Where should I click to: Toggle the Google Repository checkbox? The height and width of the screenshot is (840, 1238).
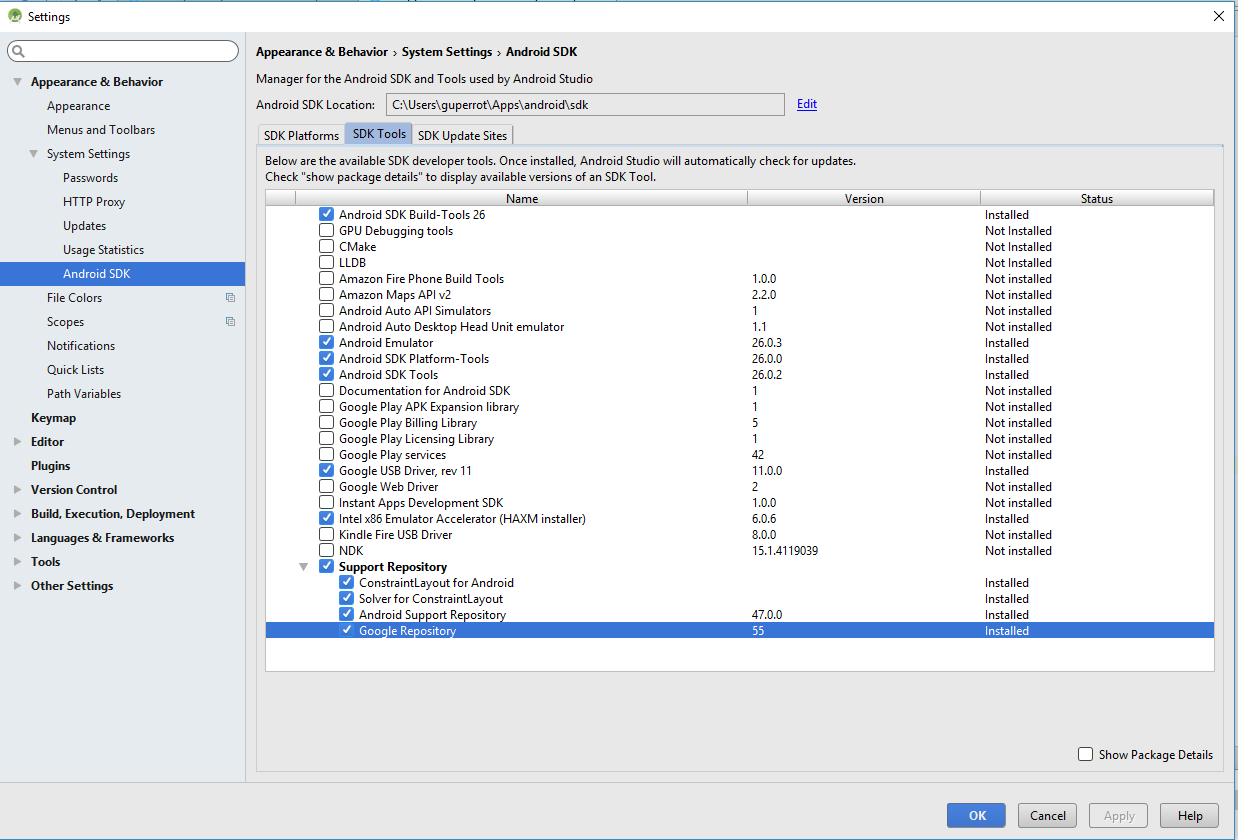(x=346, y=630)
